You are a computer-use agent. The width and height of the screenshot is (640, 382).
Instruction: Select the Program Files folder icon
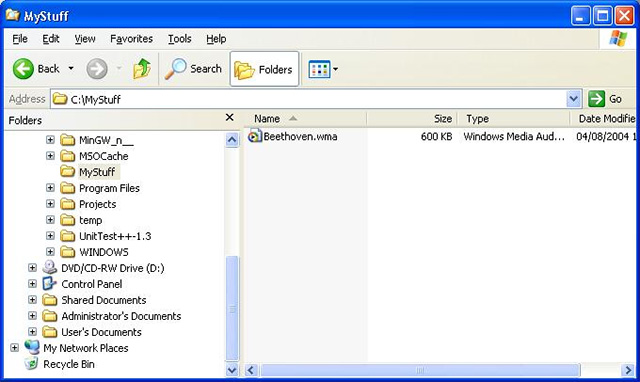point(68,188)
